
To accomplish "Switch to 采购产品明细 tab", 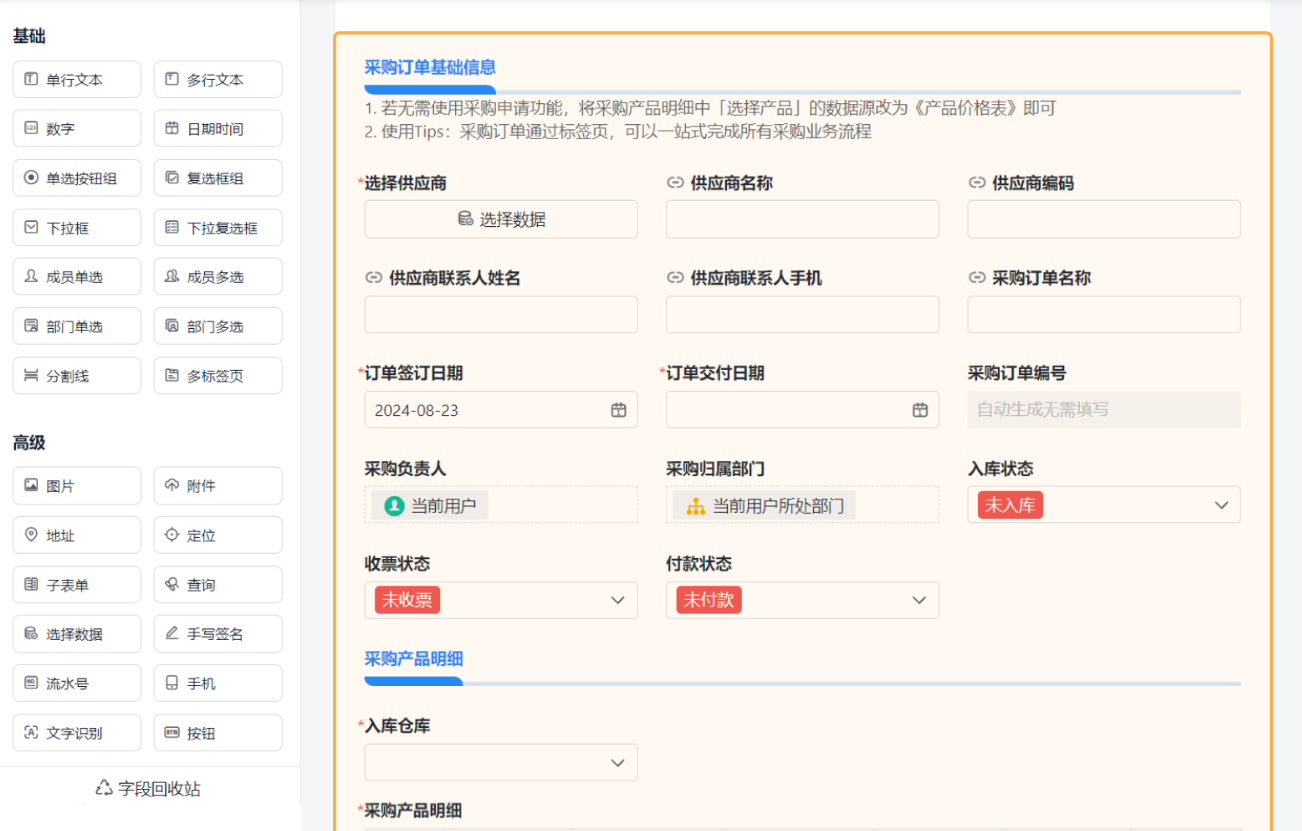I will click(x=414, y=659).
